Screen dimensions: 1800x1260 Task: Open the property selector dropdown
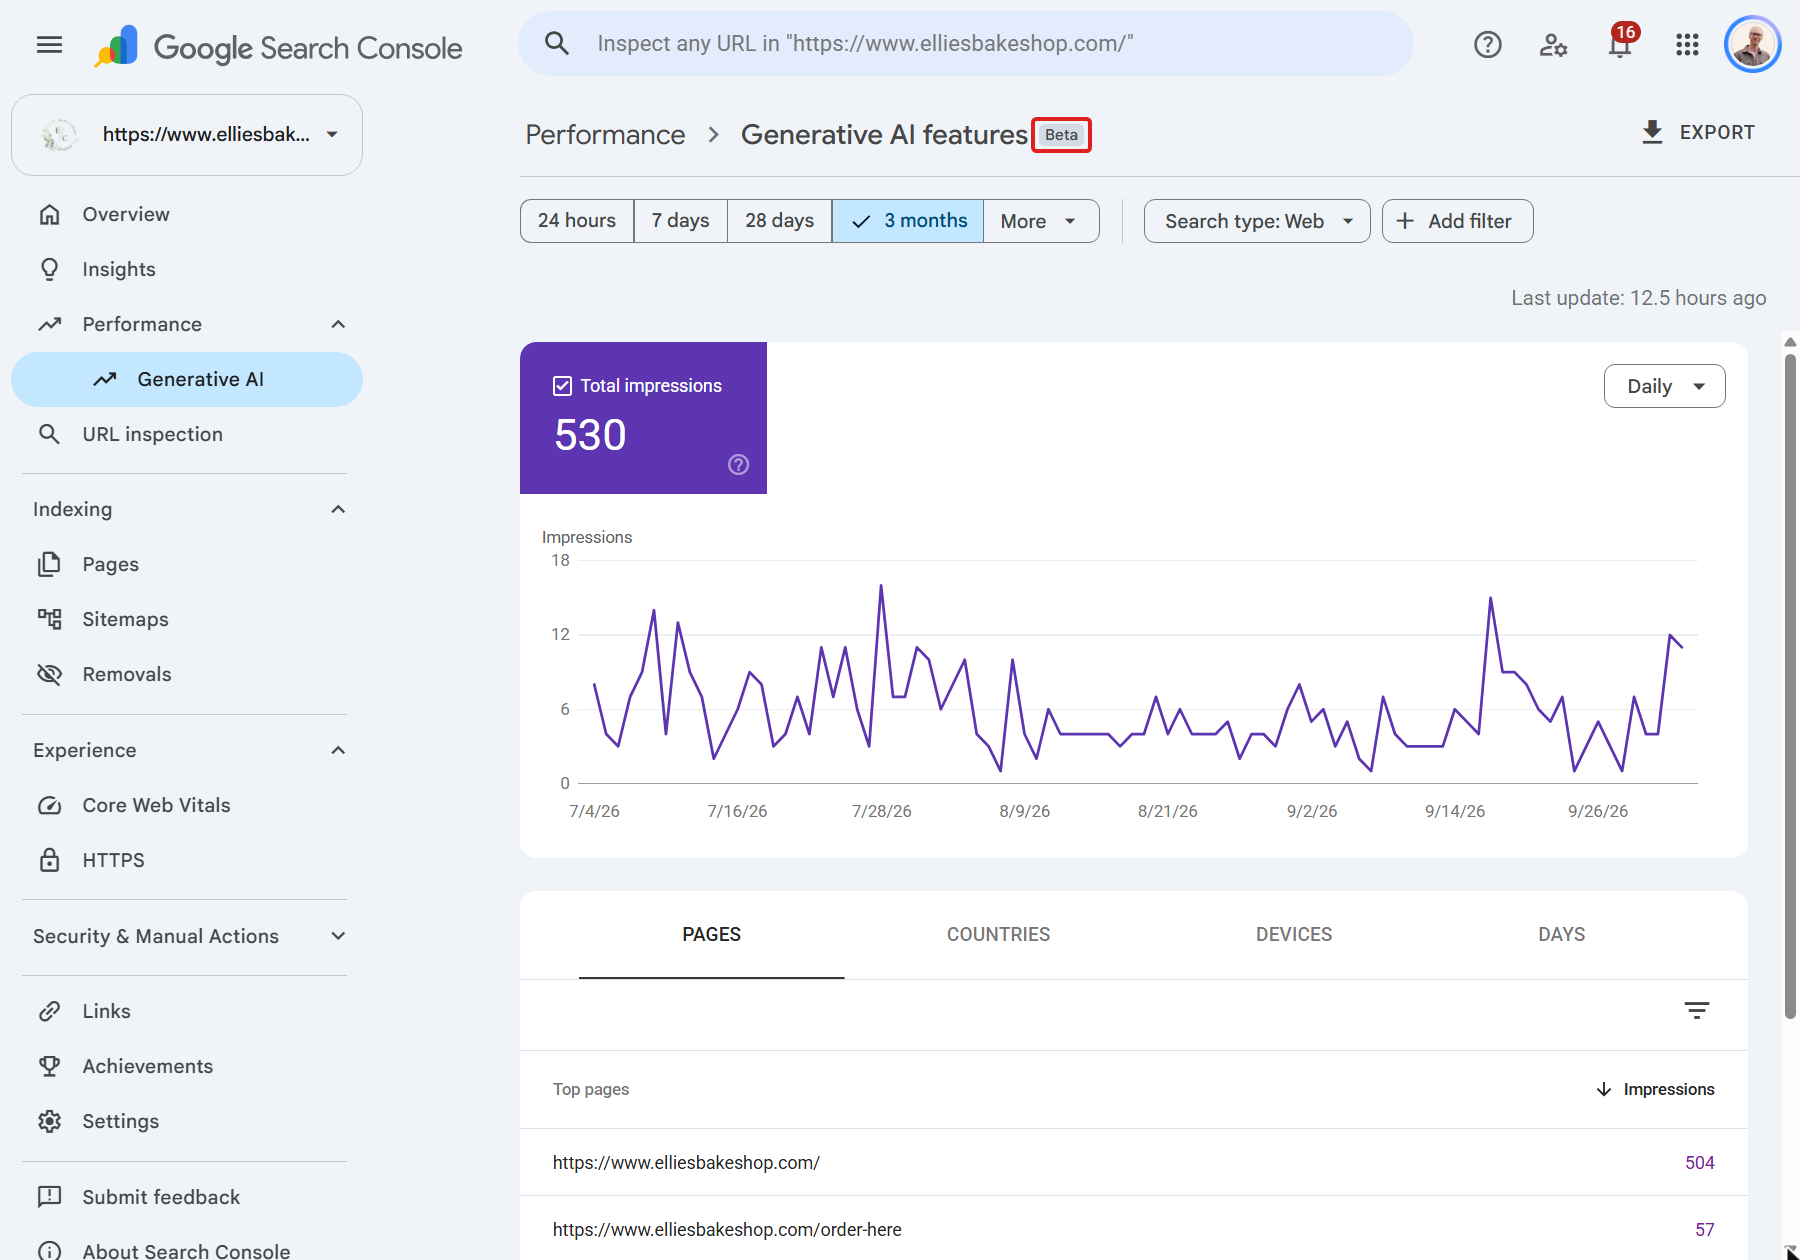click(x=187, y=135)
